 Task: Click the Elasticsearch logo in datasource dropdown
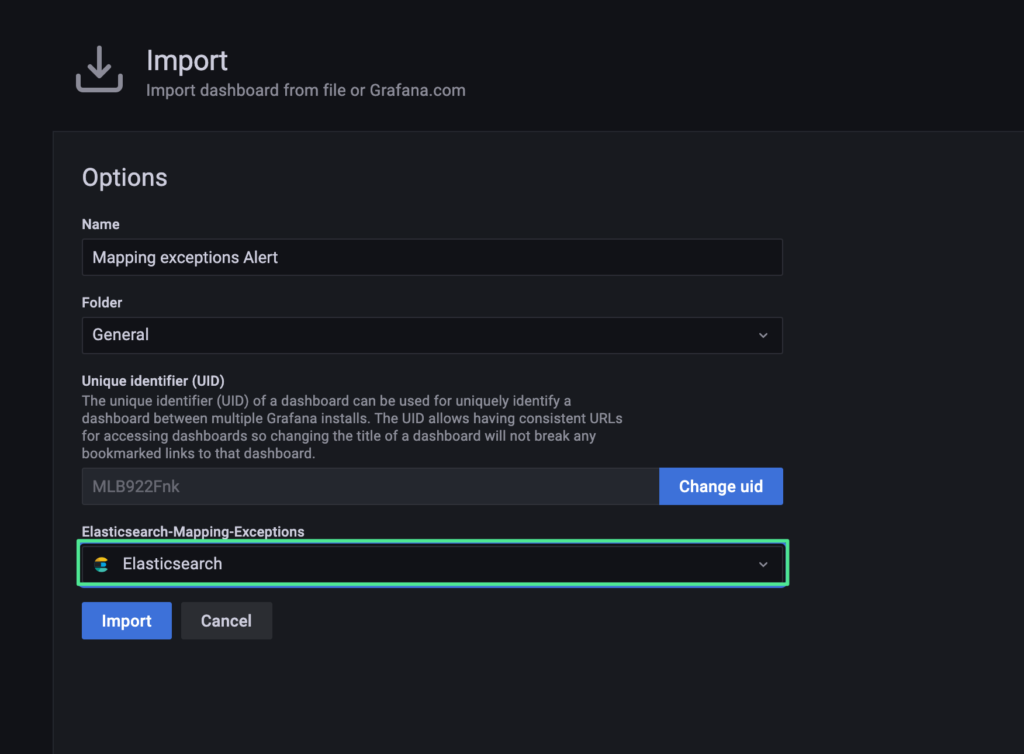pos(101,564)
